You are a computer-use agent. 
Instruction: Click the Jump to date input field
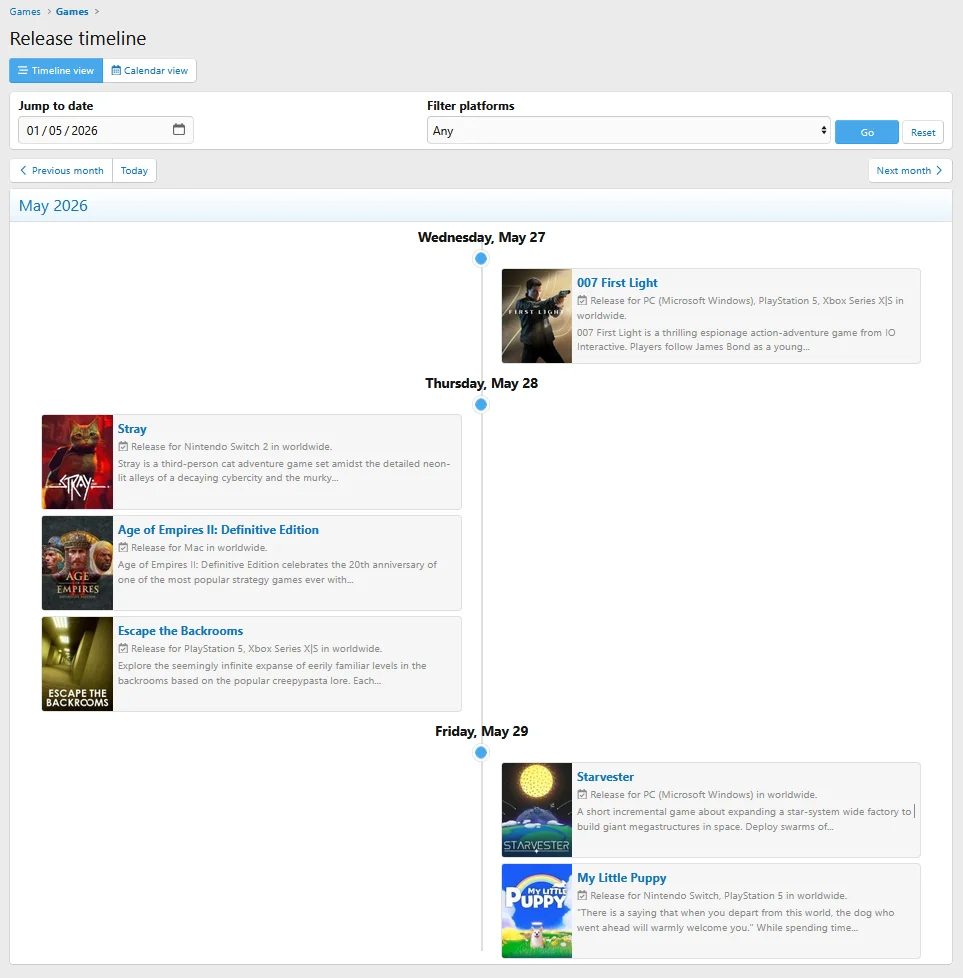(105, 130)
